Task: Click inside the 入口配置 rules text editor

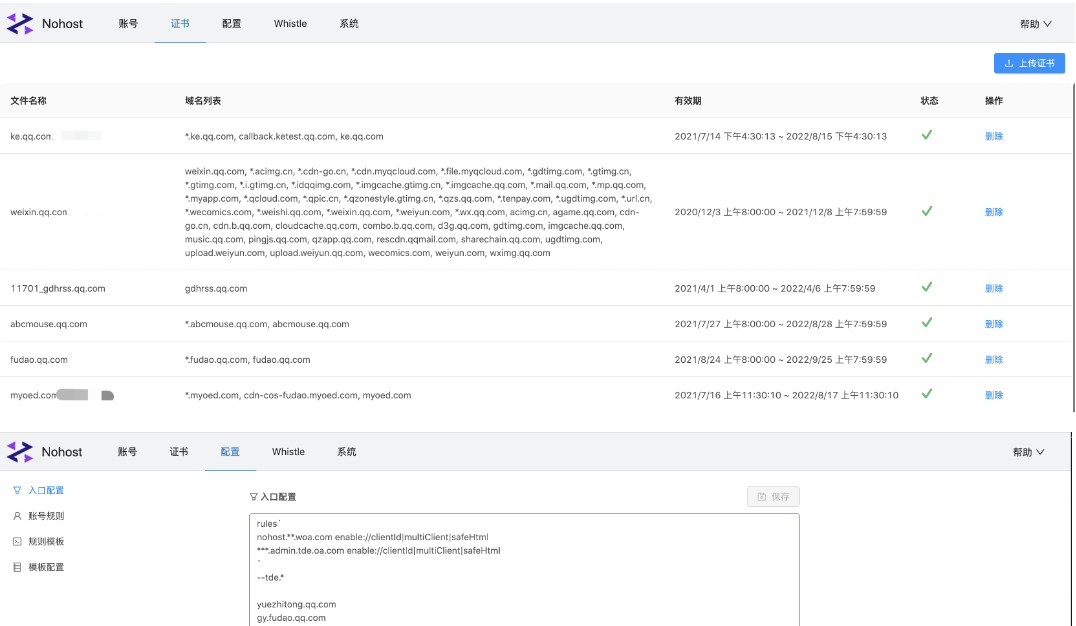Action: tap(524, 570)
